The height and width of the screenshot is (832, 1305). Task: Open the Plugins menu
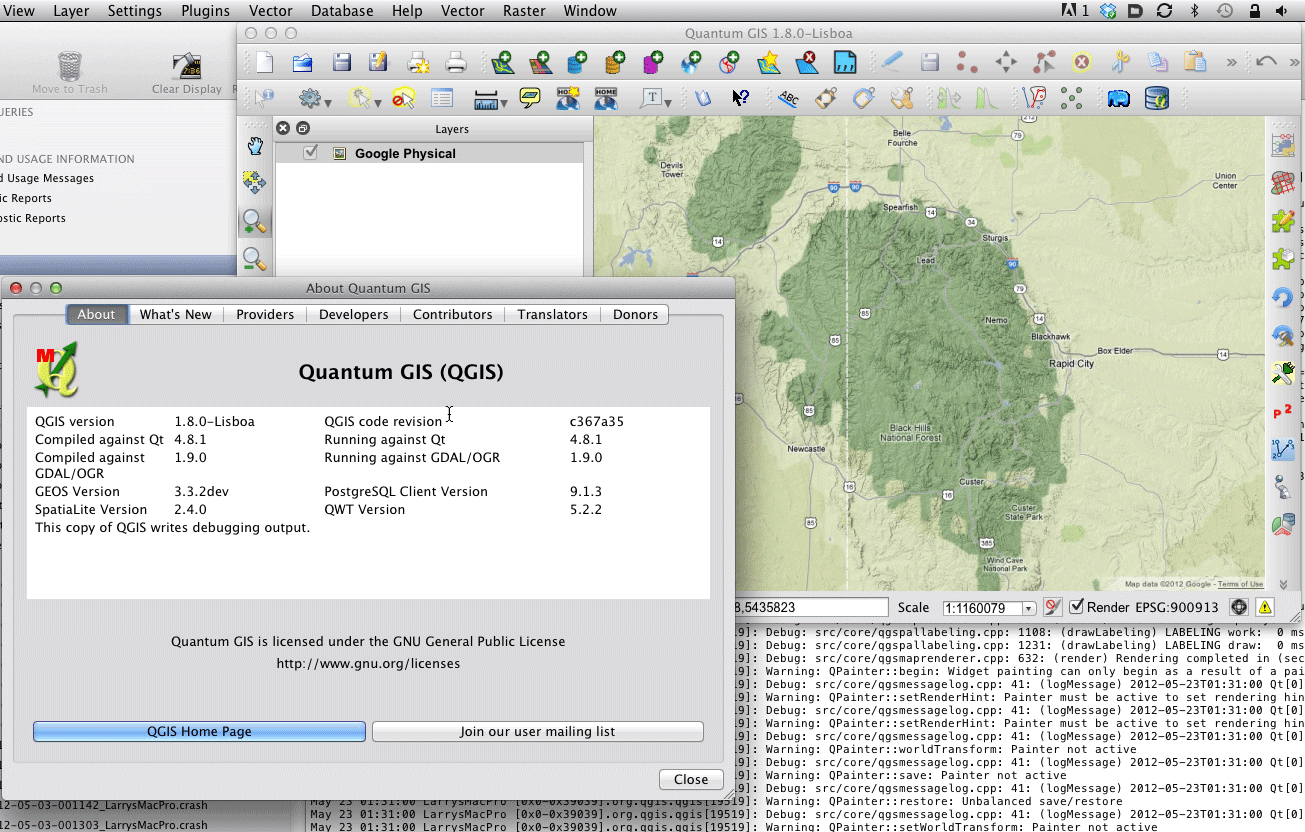pos(205,11)
